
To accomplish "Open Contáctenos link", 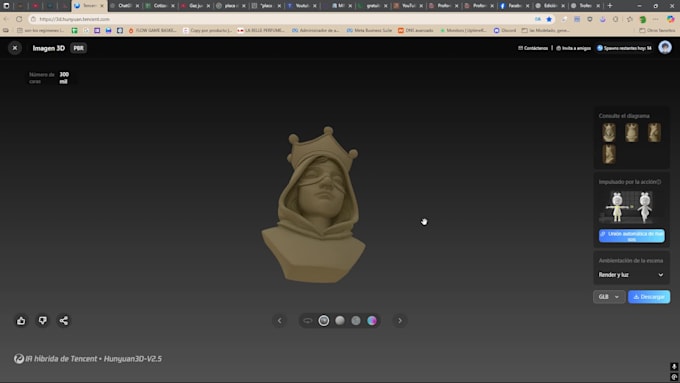I will pos(533,48).
